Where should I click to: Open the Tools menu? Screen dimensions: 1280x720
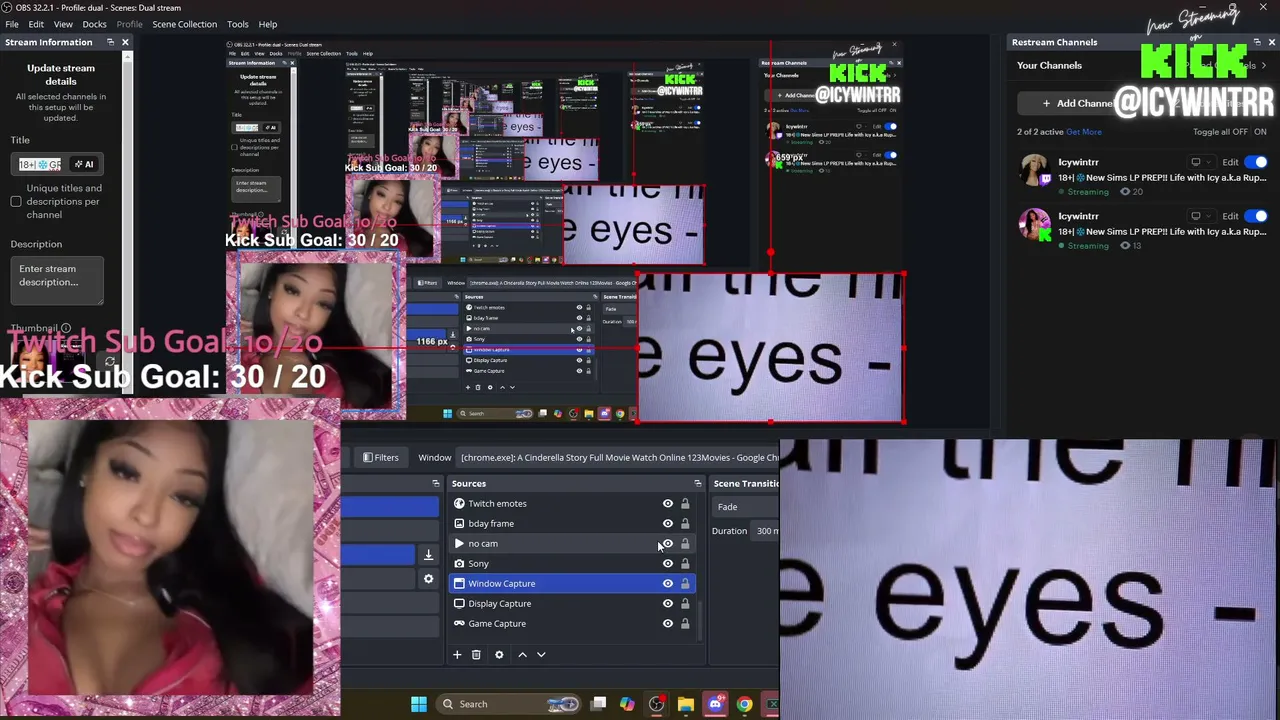pos(238,24)
